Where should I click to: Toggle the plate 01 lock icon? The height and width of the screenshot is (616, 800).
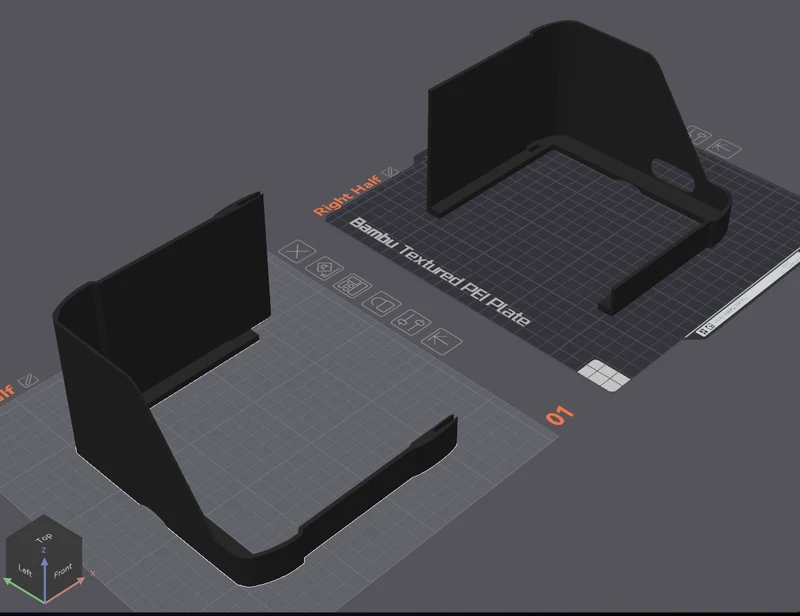[x=381, y=304]
